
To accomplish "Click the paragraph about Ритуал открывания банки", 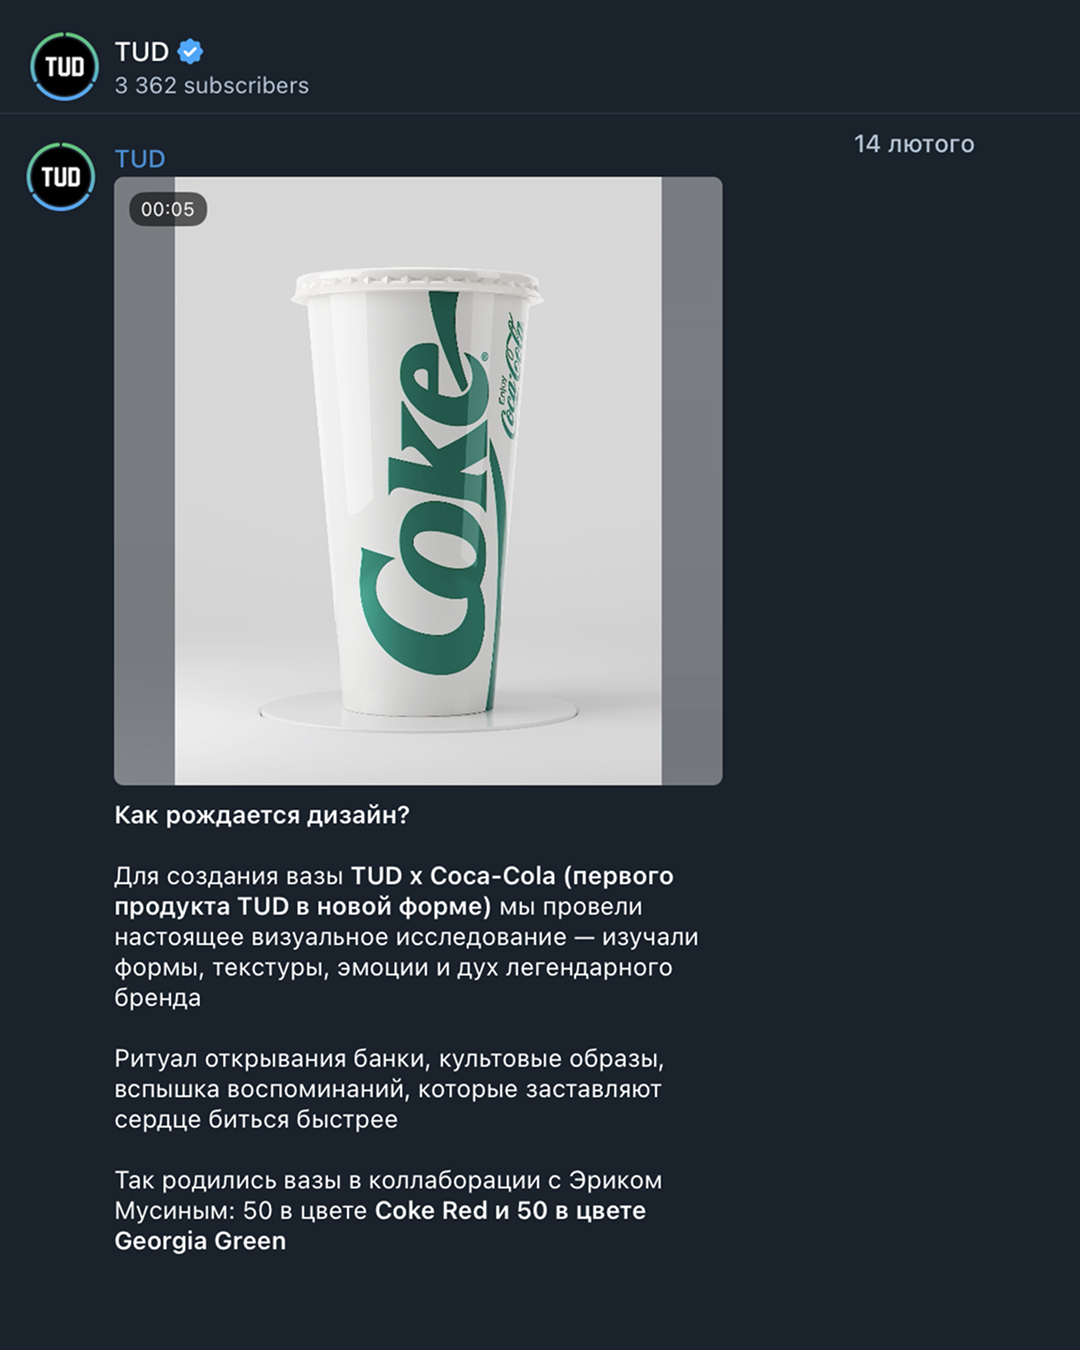I will tap(389, 1089).
